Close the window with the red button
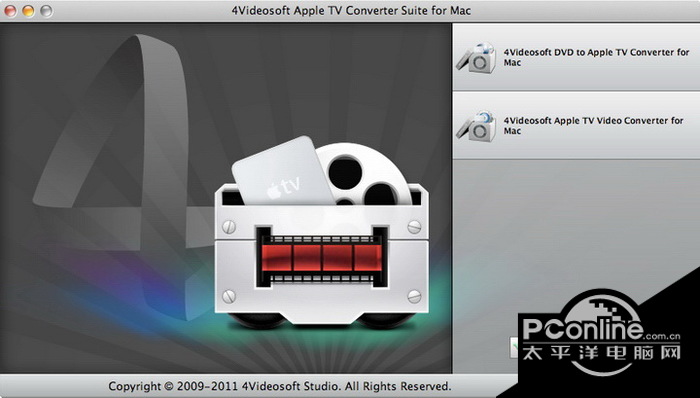Screen dimensions: 700x398 (x=11, y=11)
